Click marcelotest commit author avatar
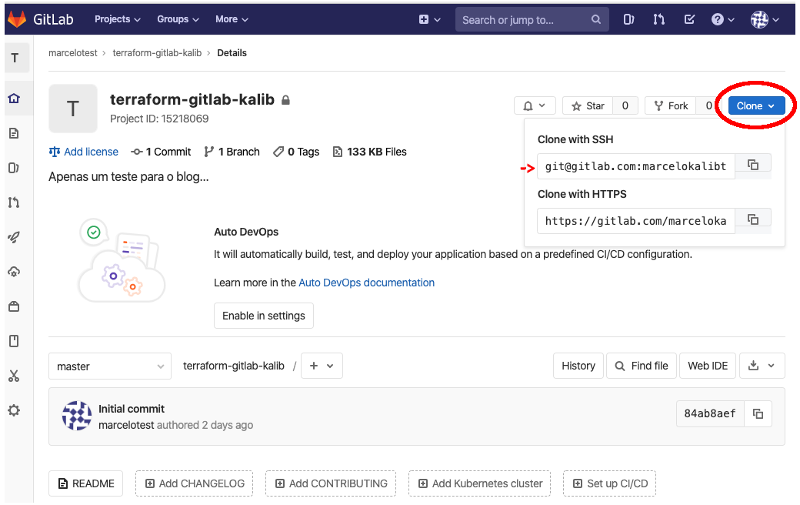 pyautogui.click(x=77, y=416)
